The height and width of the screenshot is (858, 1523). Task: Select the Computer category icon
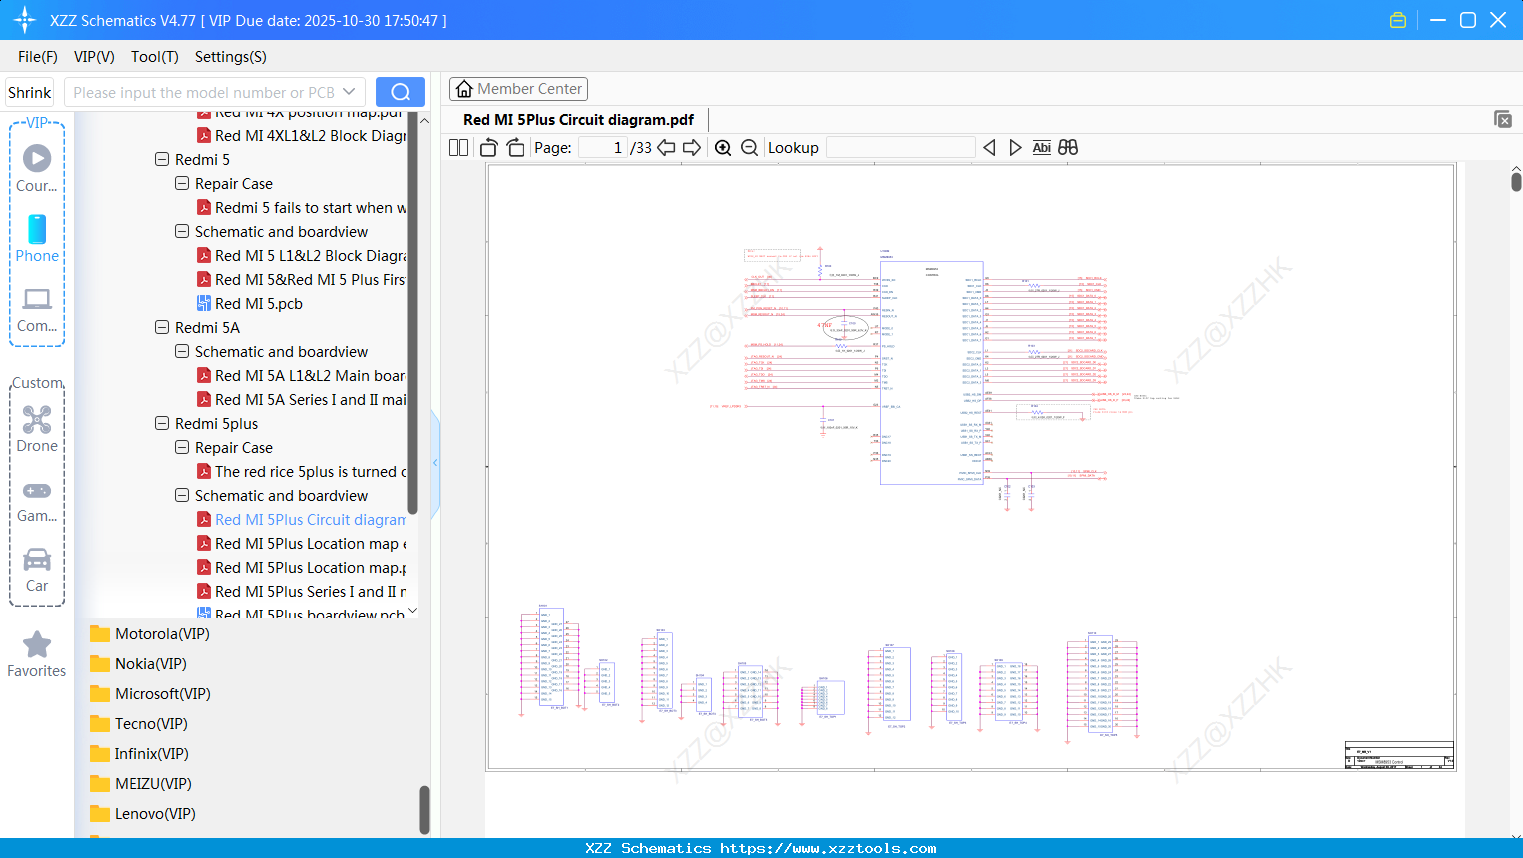click(37, 309)
